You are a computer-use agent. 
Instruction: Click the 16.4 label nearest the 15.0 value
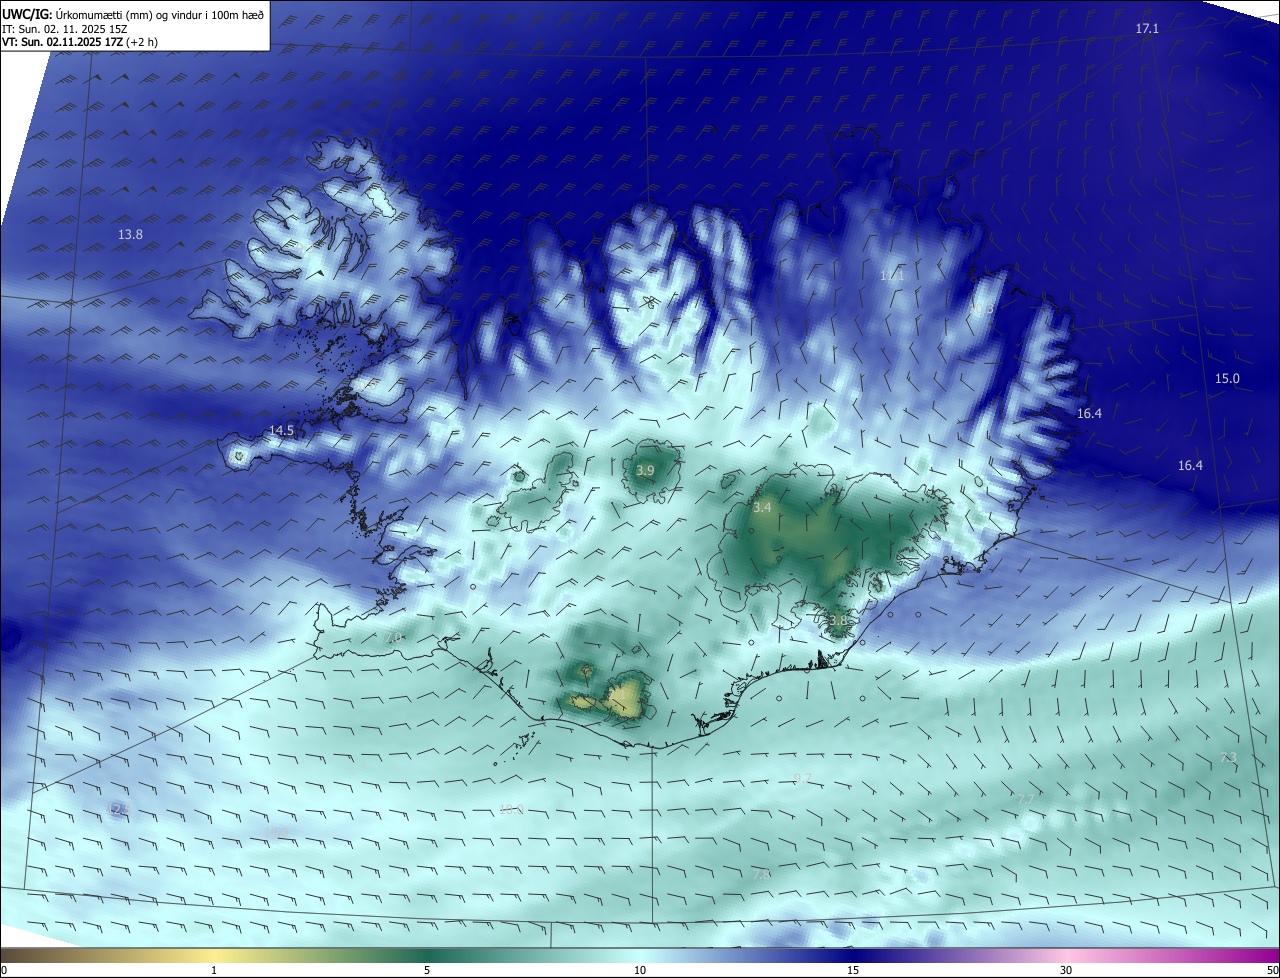(x=1190, y=465)
